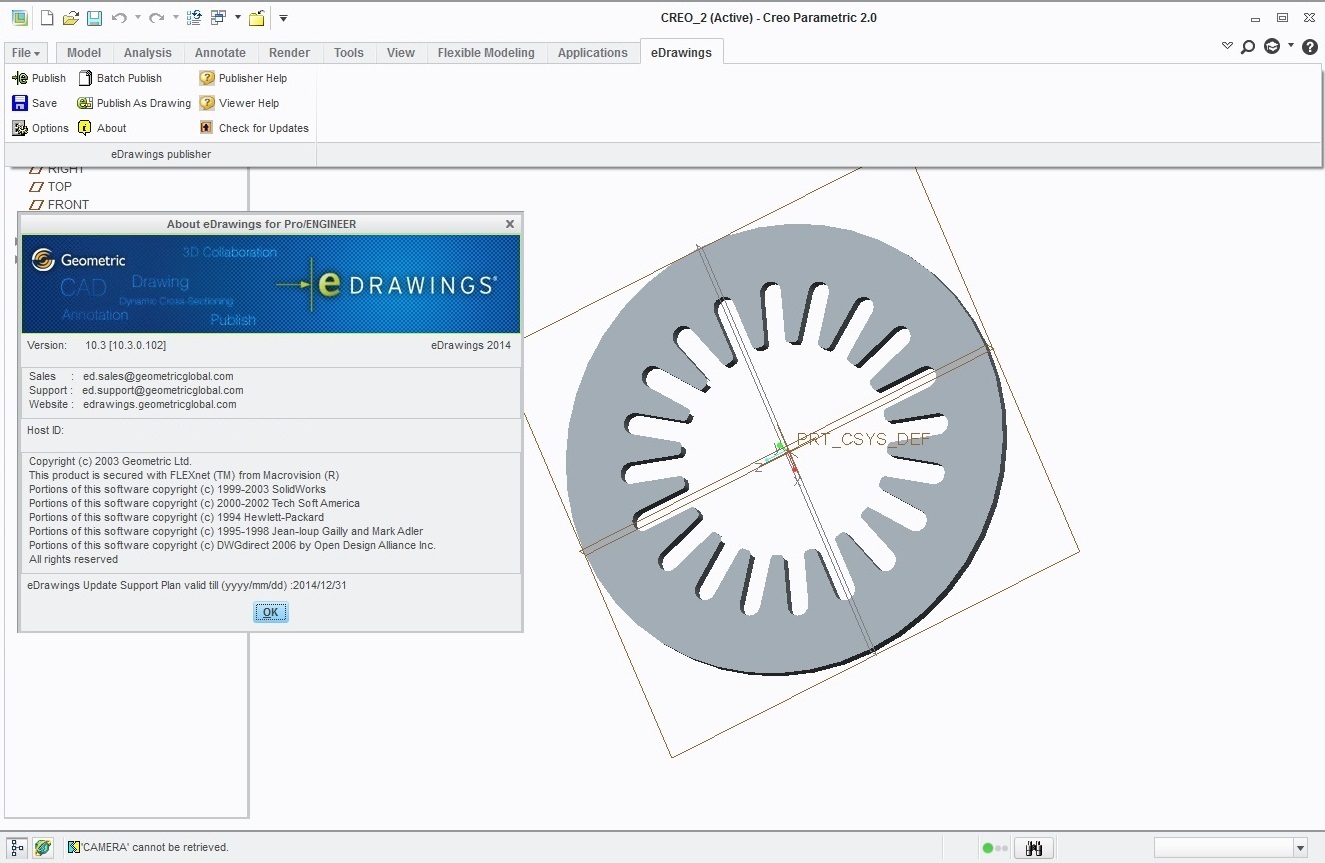Select the eDrawings tab

(681, 53)
